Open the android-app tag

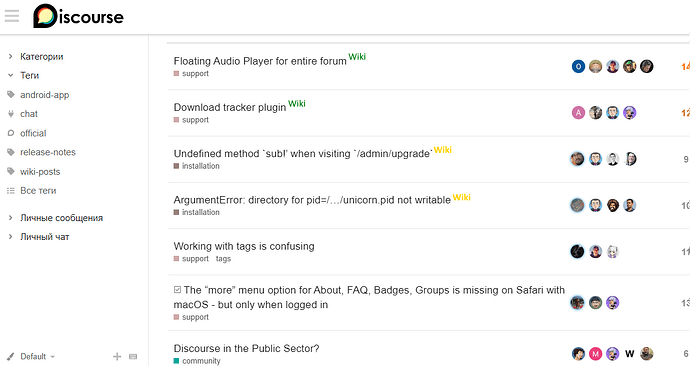(44, 95)
